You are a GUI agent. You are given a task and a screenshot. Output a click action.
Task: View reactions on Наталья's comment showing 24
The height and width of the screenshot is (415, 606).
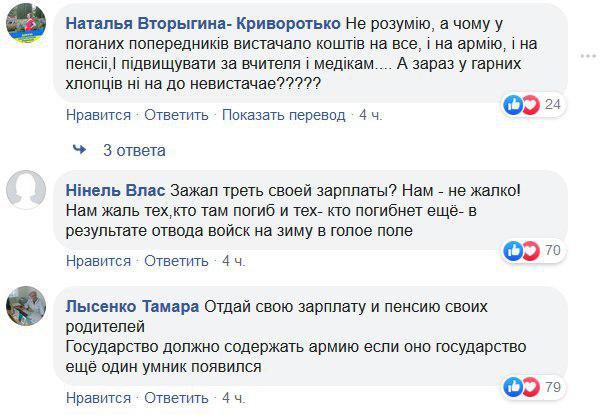click(535, 104)
